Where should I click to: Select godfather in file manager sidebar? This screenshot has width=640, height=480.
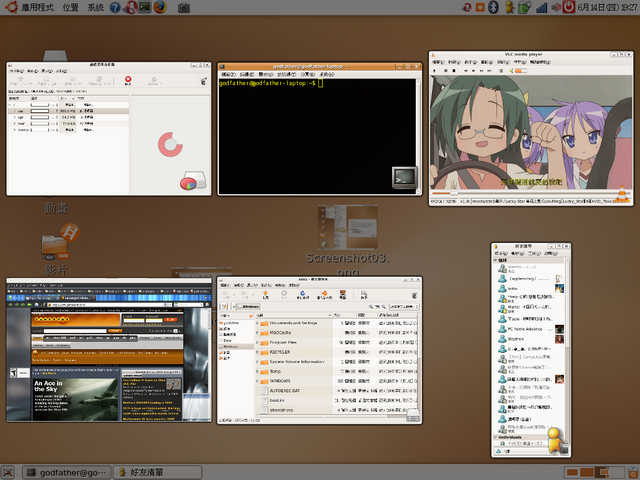(231, 323)
